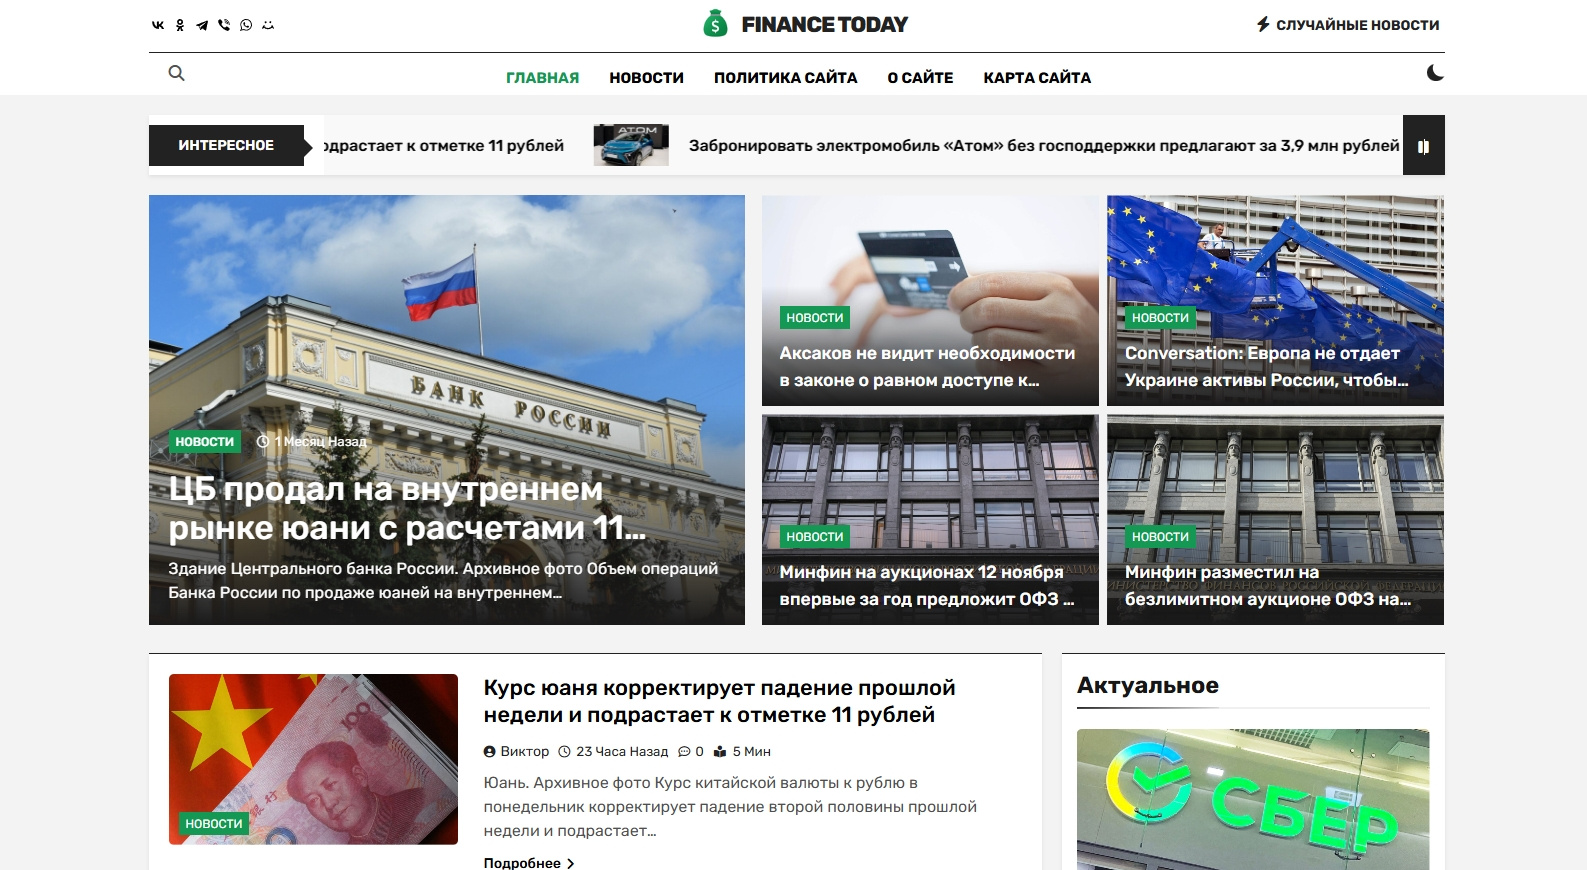The image size is (1587, 870).
Task: Open the WhatsApp icon
Action: (246, 25)
